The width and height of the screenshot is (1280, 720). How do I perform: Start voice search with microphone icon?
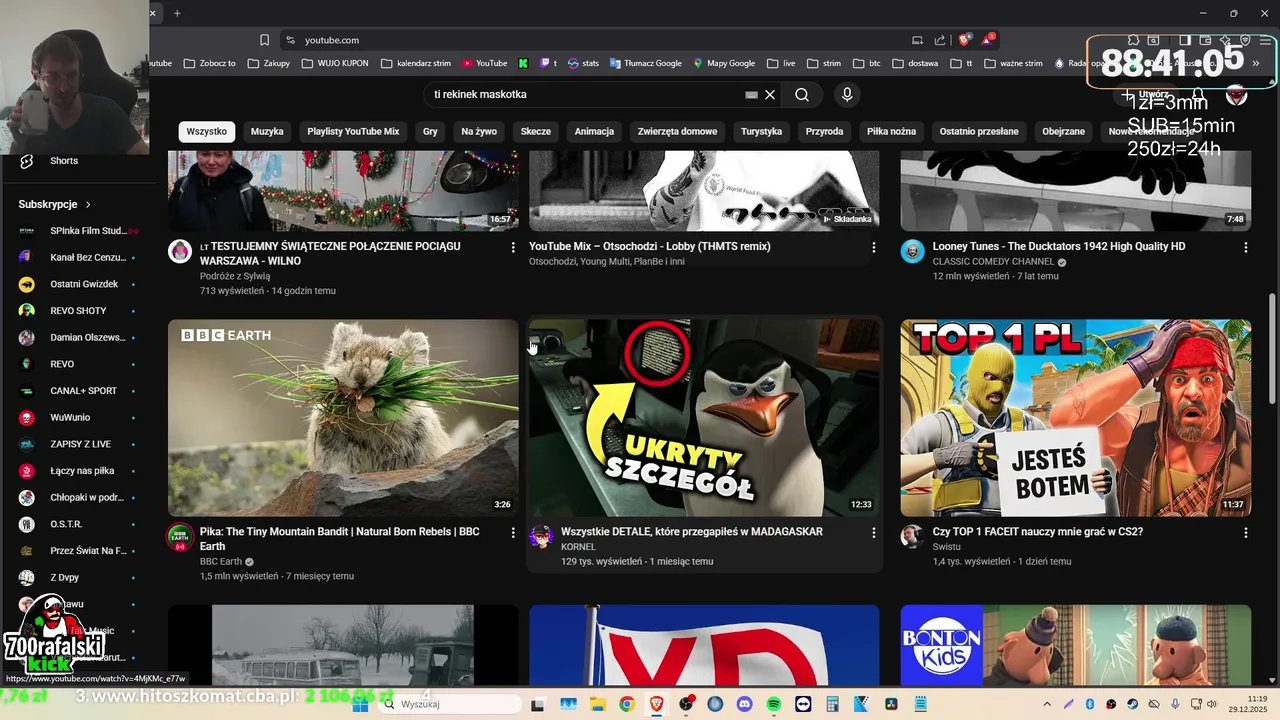click(847, 95)
